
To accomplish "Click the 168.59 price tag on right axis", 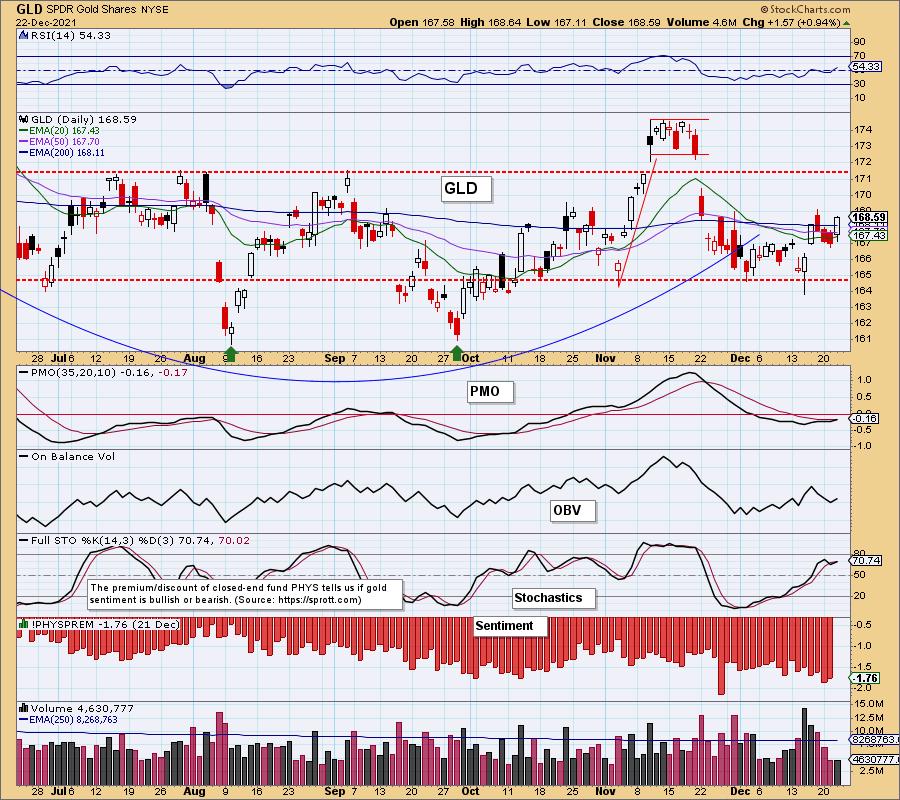I will (869, 217).
